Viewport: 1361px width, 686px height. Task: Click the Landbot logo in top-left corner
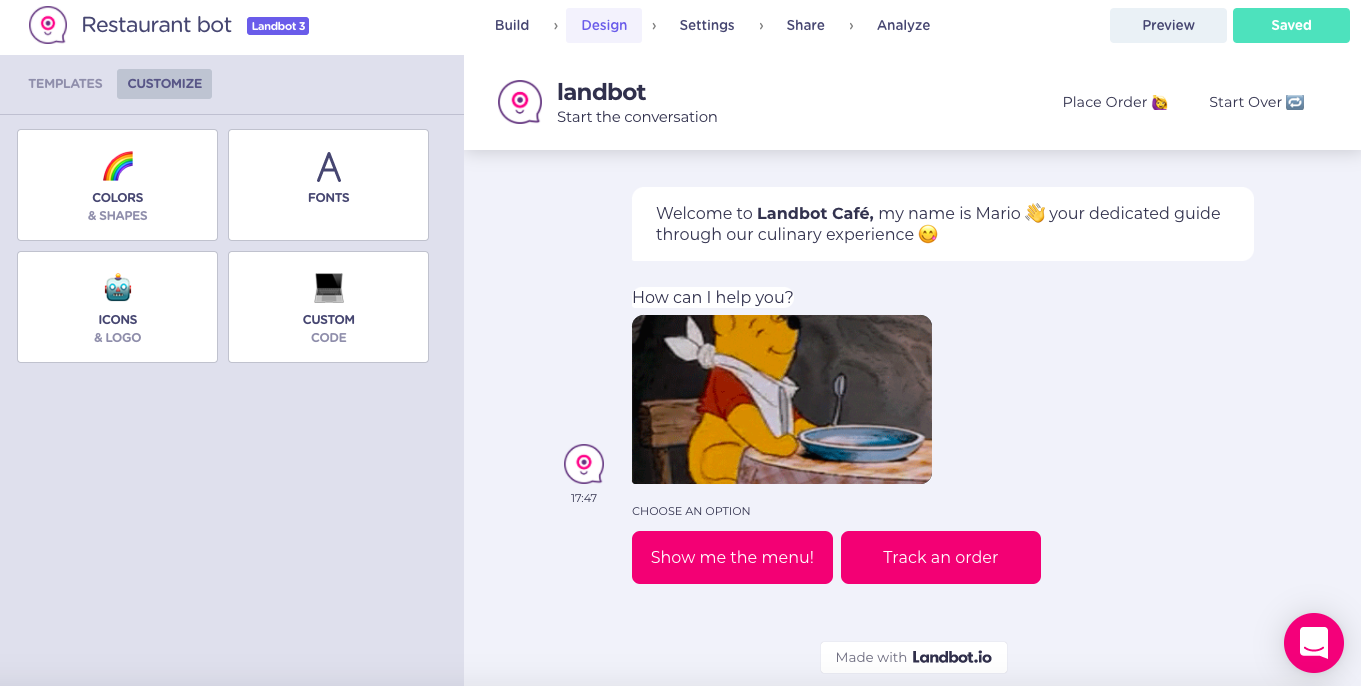(x=48, y=25)
